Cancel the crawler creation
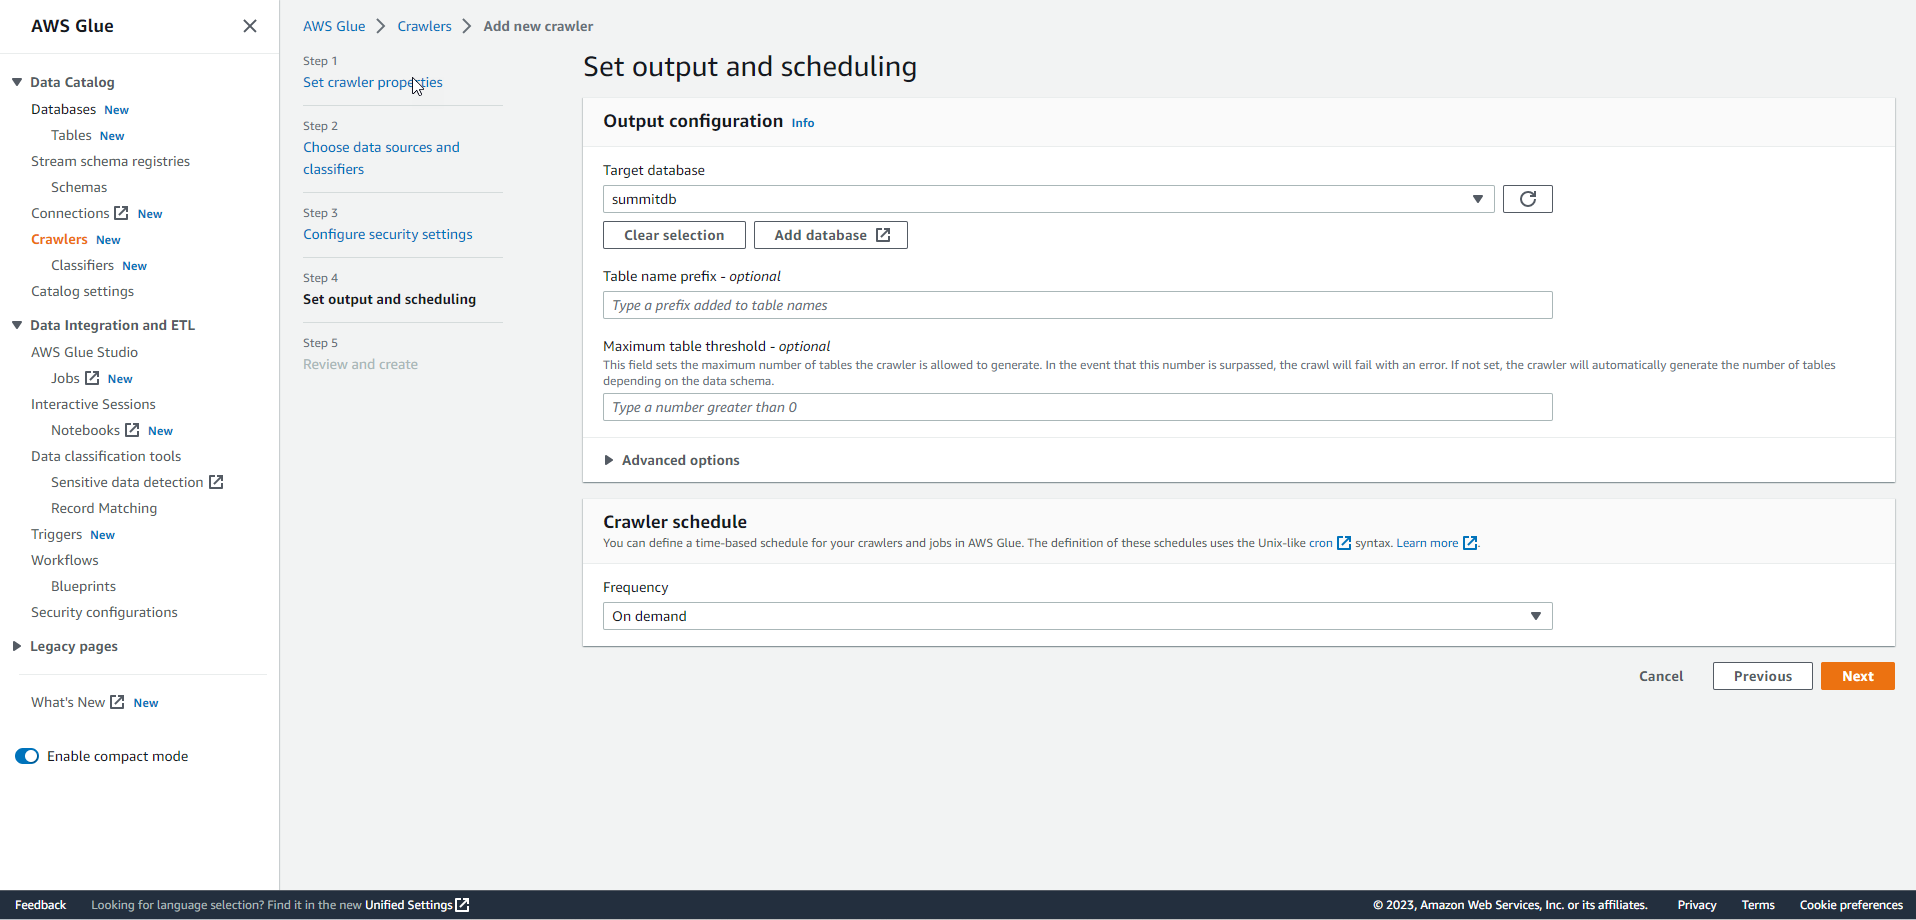1916x920 pixels. tap(1661, 676)
